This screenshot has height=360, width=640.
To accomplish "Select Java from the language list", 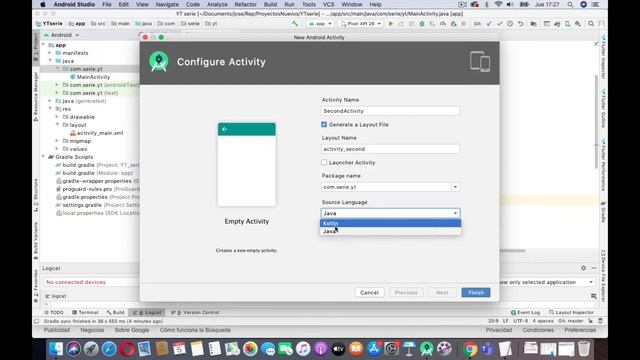I will pos(390,231).
